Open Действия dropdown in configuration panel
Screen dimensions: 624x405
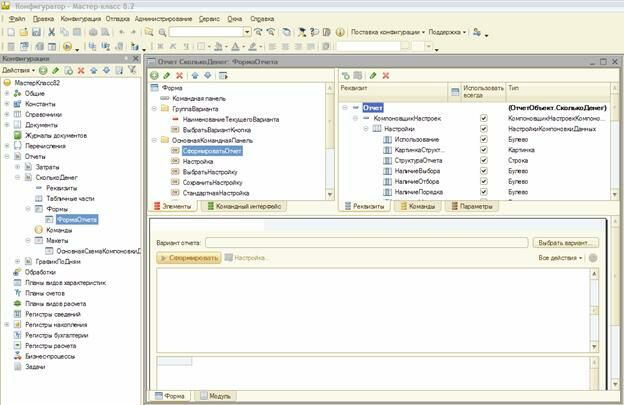19,71
